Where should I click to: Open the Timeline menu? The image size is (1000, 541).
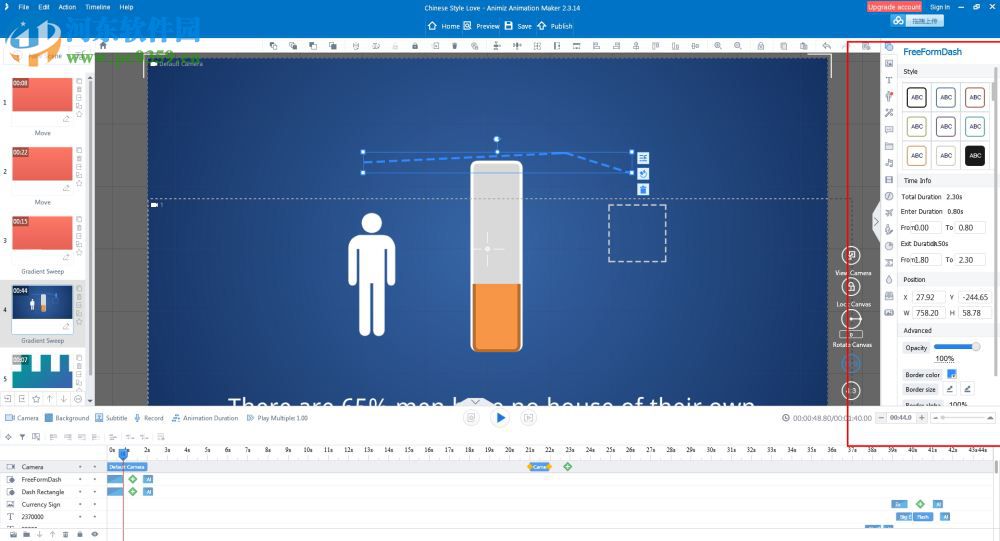[x=98, y=7]
